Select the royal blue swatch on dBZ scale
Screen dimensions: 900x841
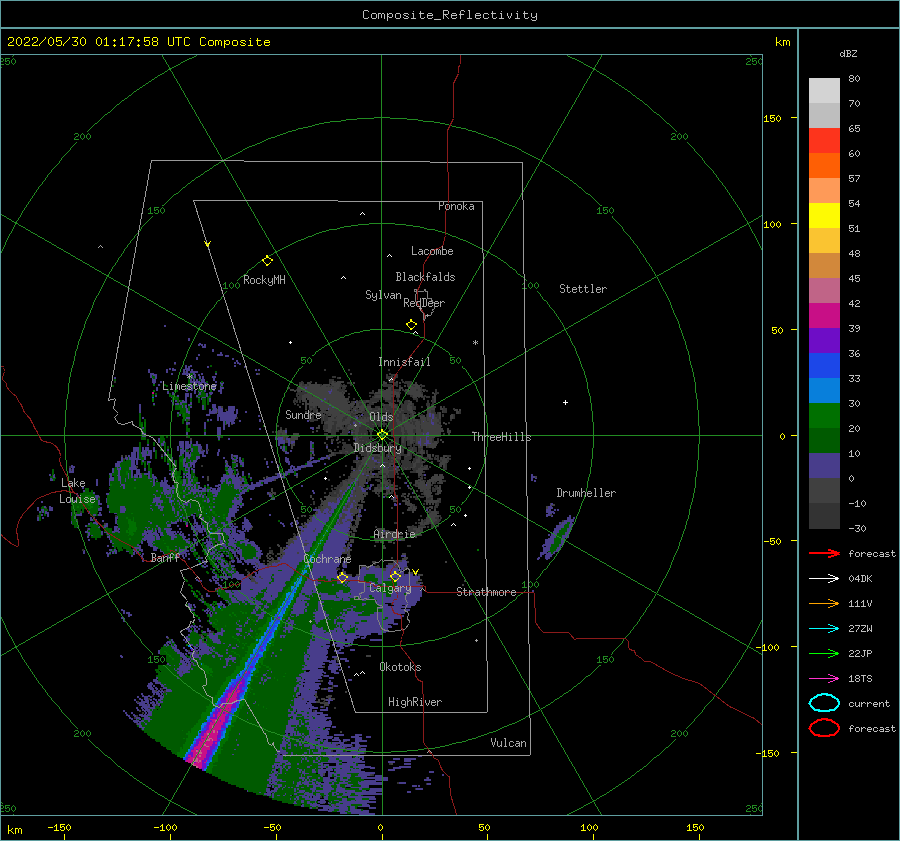(x=824, y=366)
